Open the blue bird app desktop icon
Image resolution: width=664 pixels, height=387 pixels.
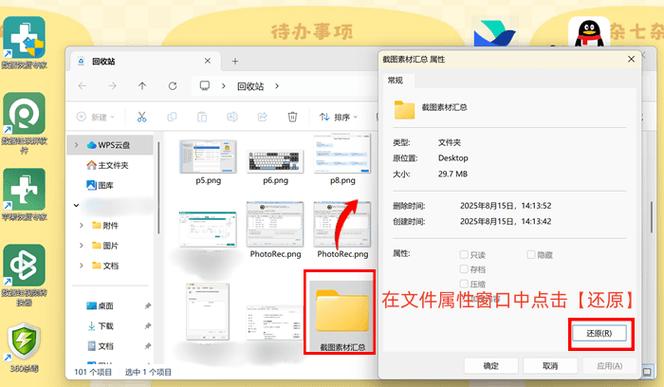pyautogui.click(x=495, y=33)
